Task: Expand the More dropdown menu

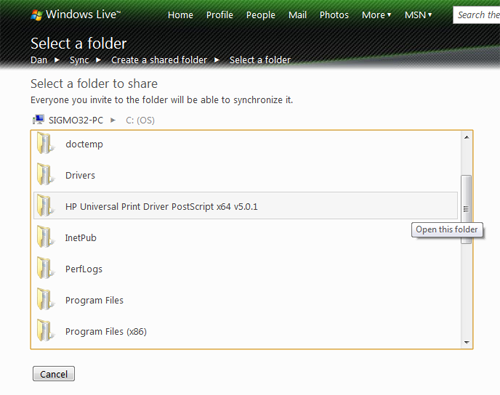Action: pos(376,15)
